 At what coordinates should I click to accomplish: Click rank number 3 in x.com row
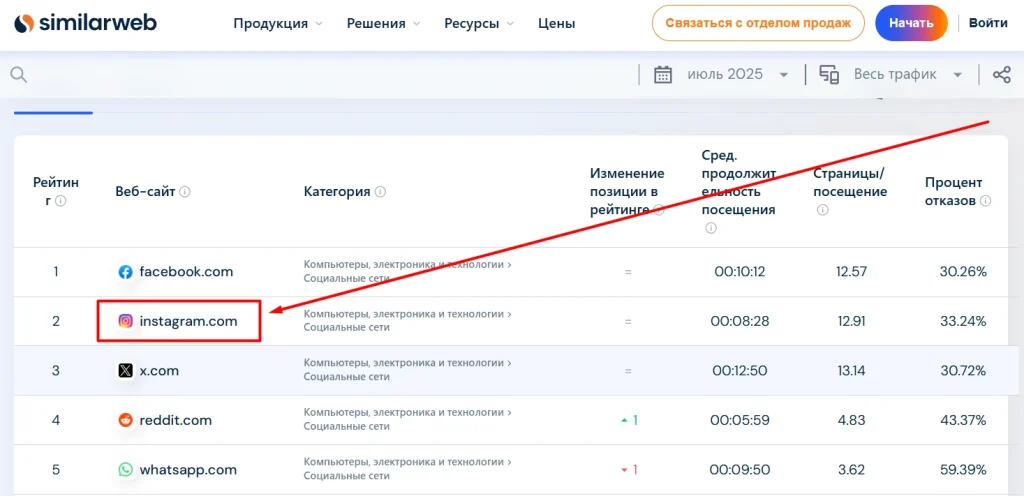pyautogui.click(x=56, y=371)
